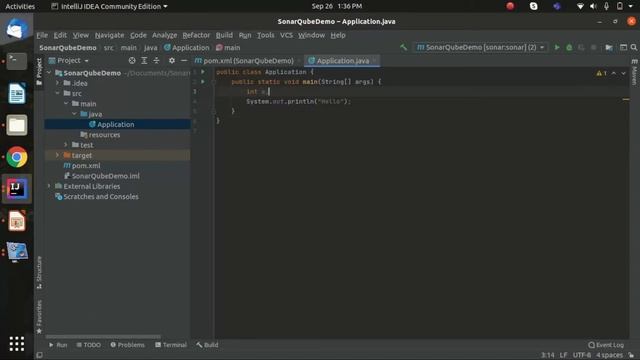Expand the test folder
Viewport: 640px width, 360px height.
(66, 145)
